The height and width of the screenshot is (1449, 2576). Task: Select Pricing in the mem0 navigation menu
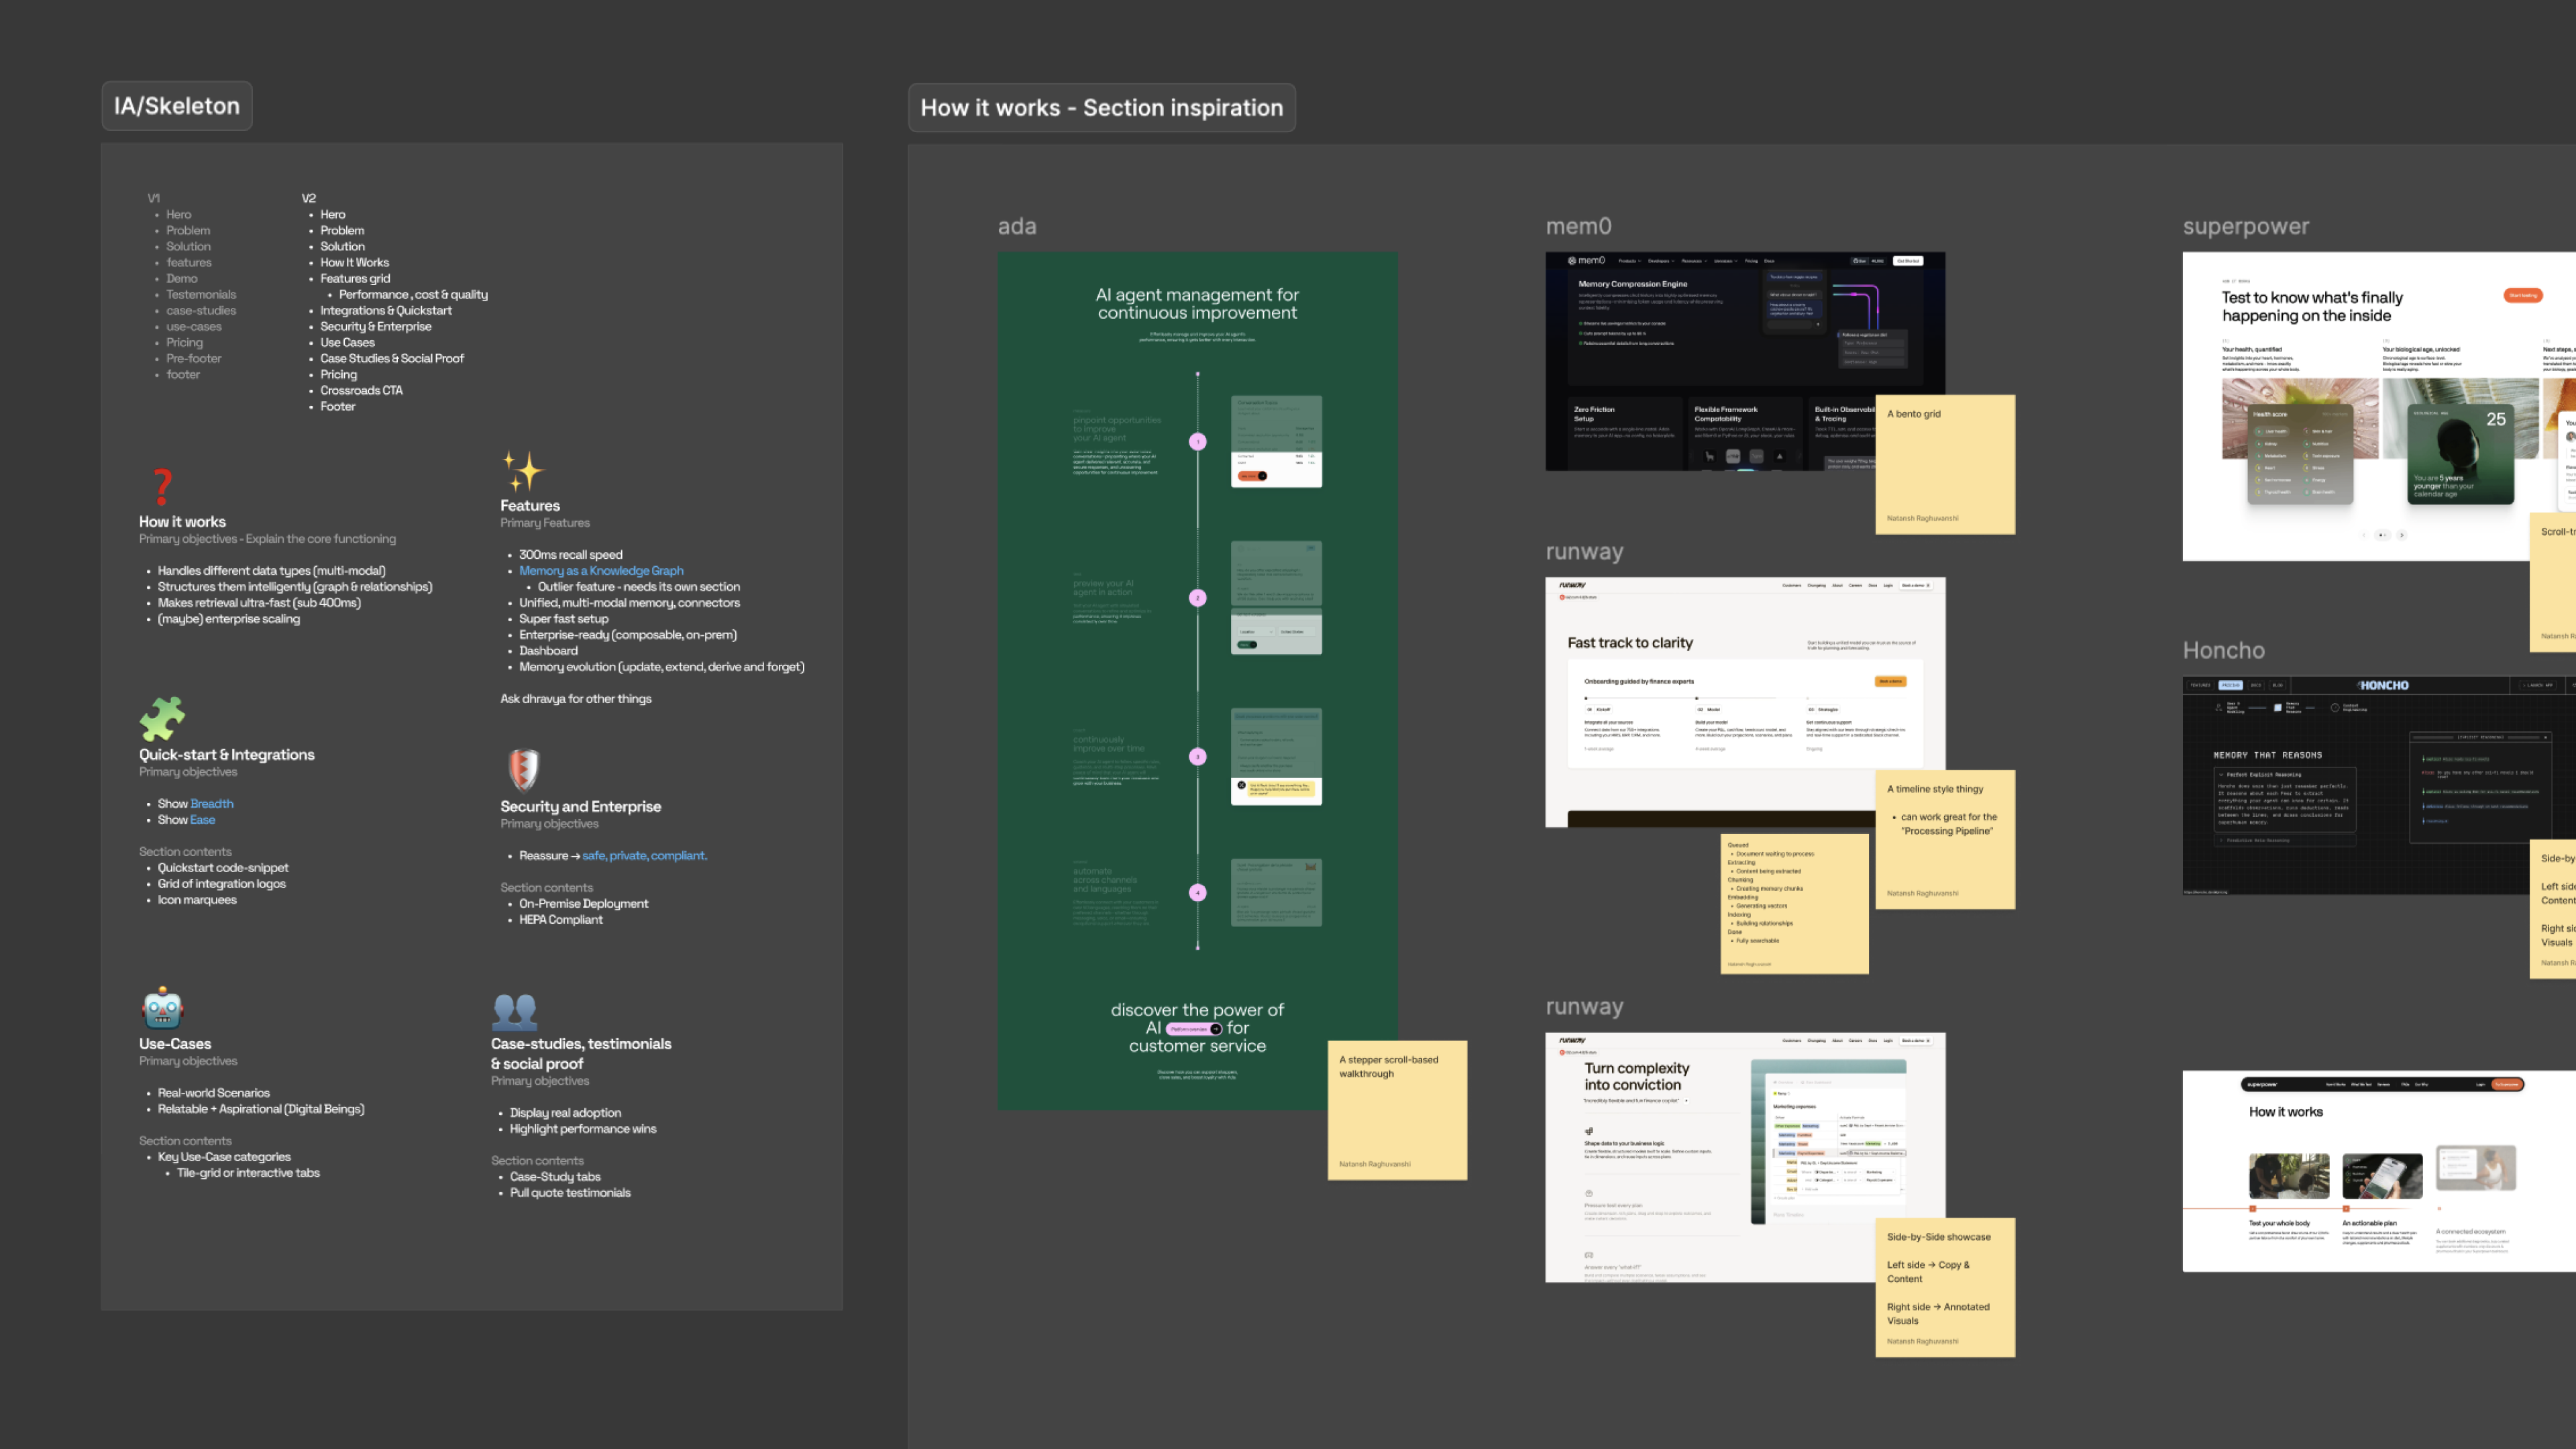[1752, 261]
